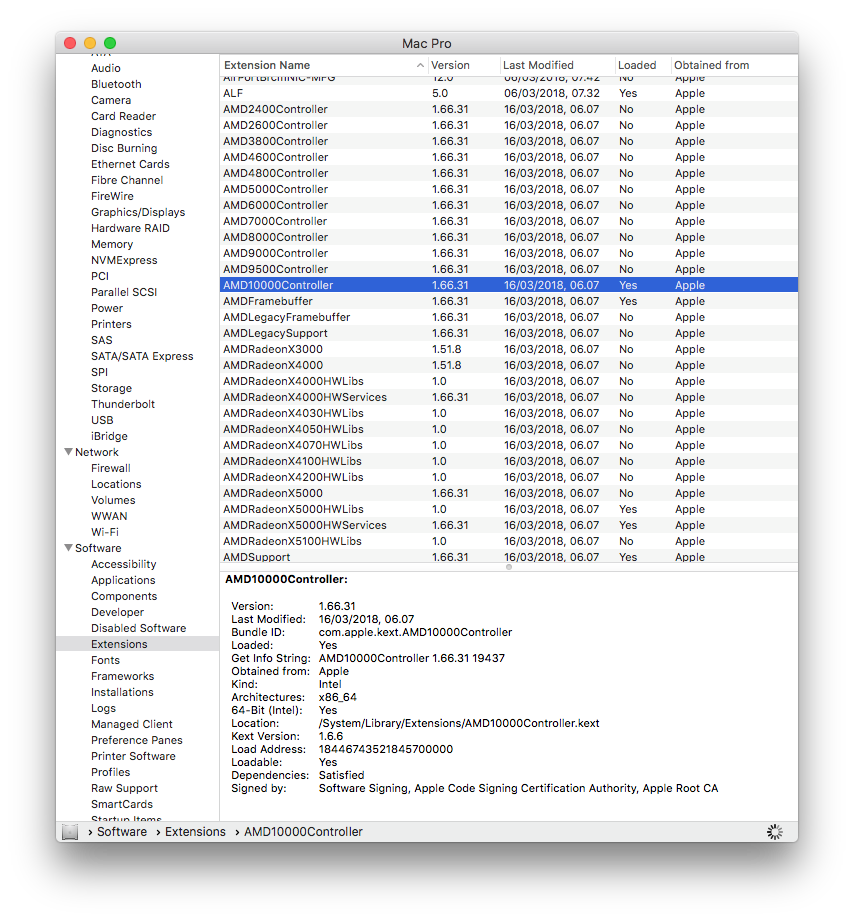Collapse the Network section disclosure triangle
Viewport: 854px width, 922px height.
point(68,452)
